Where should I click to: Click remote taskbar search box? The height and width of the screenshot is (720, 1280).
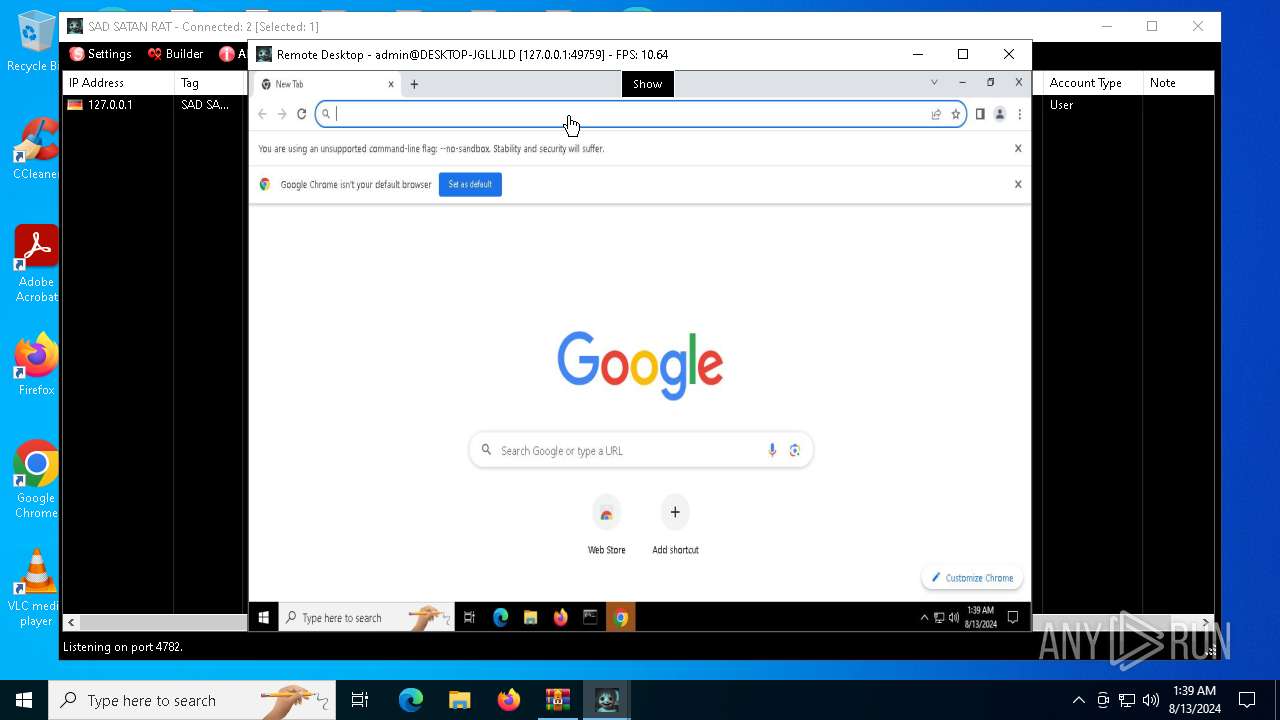[x=366, y=618]
